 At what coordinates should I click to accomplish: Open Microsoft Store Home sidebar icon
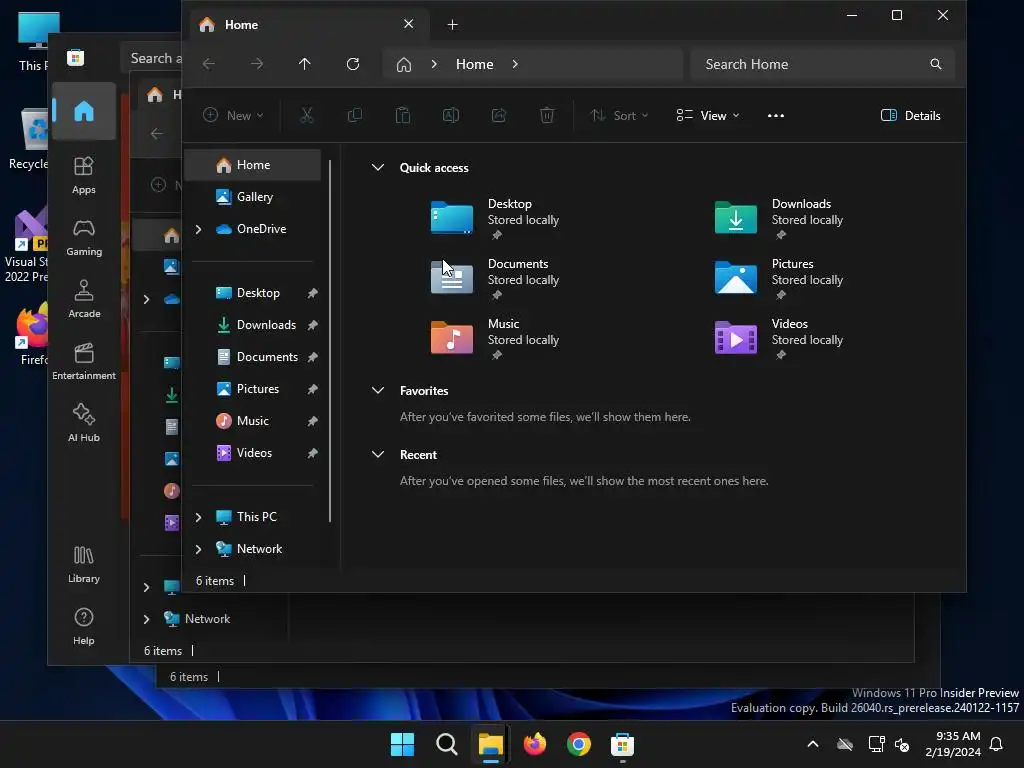click(84, 111)
